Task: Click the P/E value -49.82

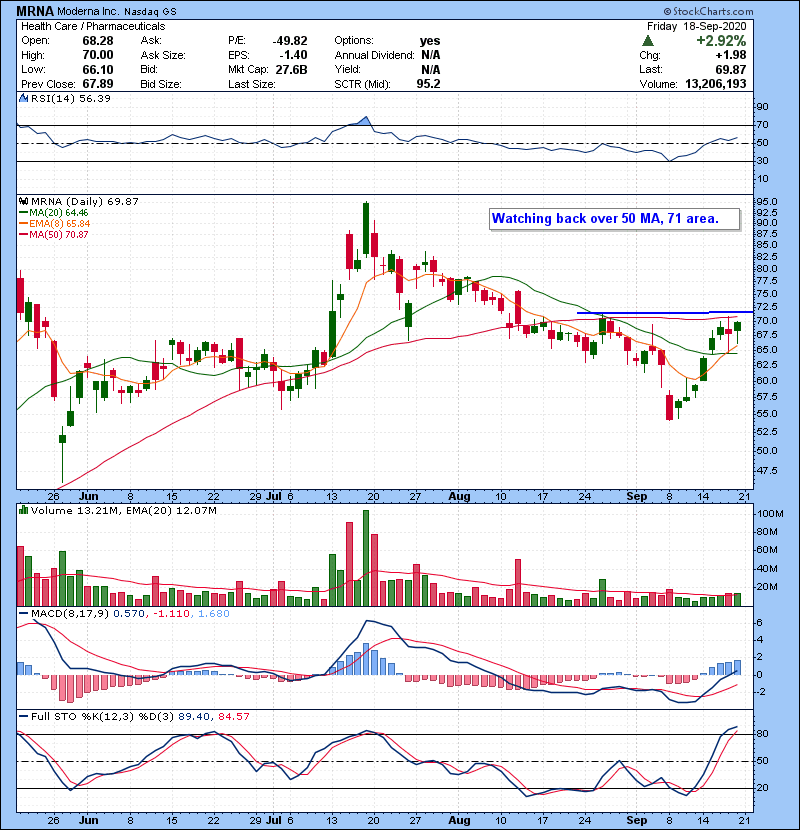Action: pyautogui.click(x=290, y=41)
